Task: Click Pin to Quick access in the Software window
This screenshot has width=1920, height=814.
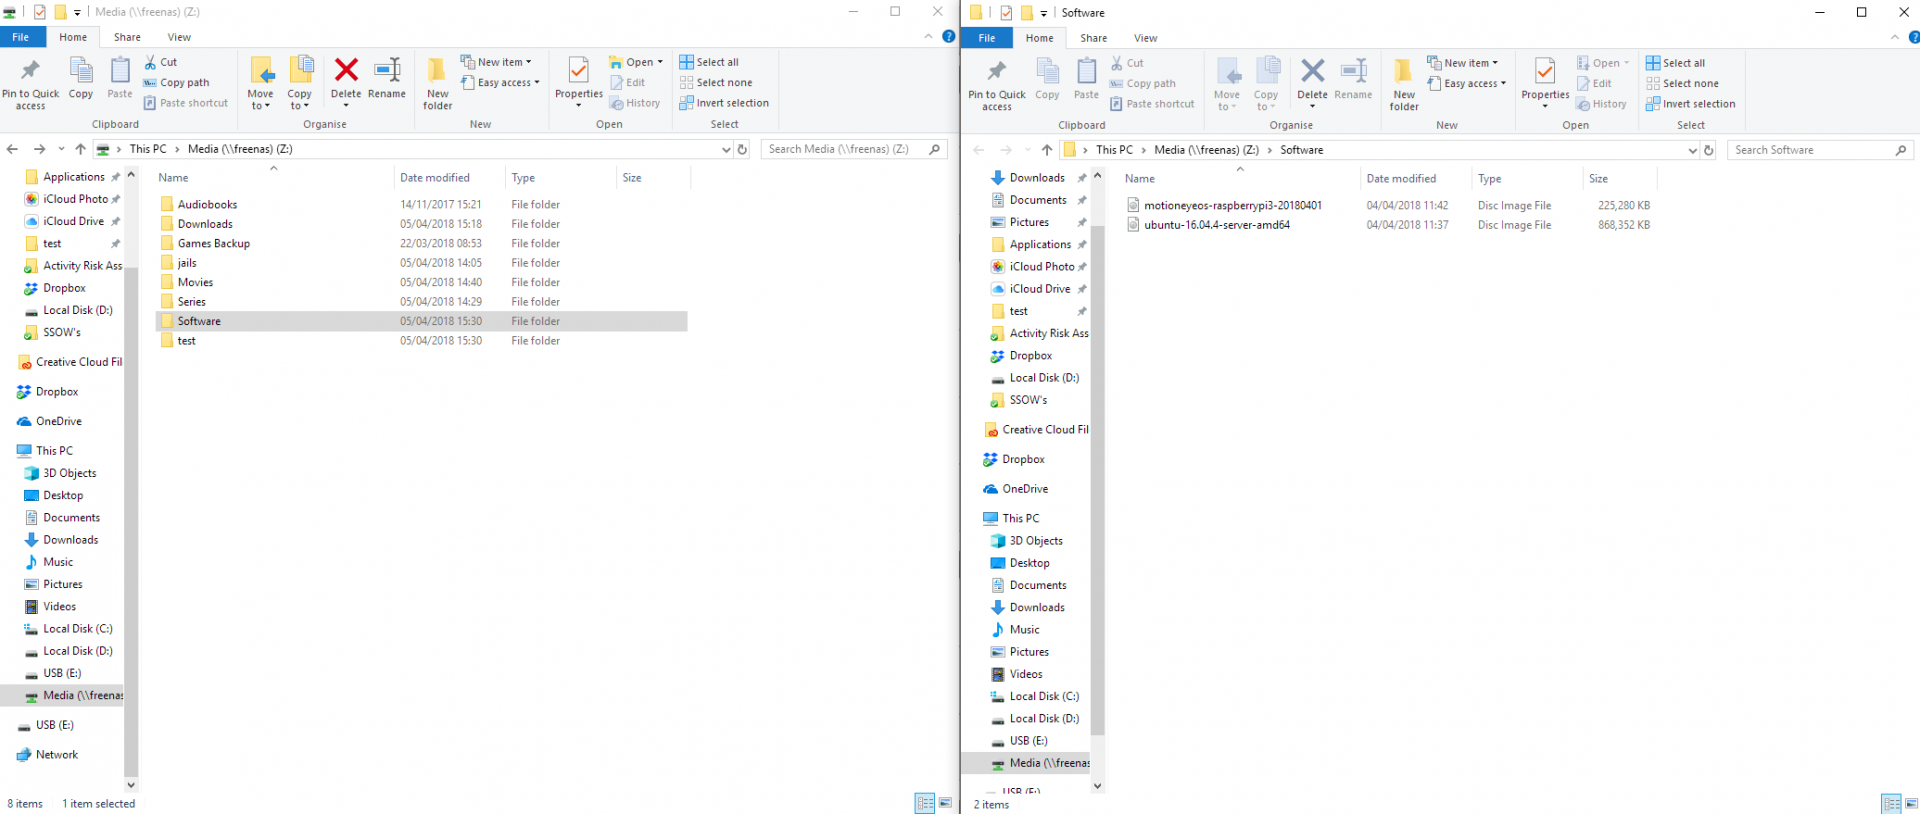Action: pyautogui.click(x=997, y=84)
